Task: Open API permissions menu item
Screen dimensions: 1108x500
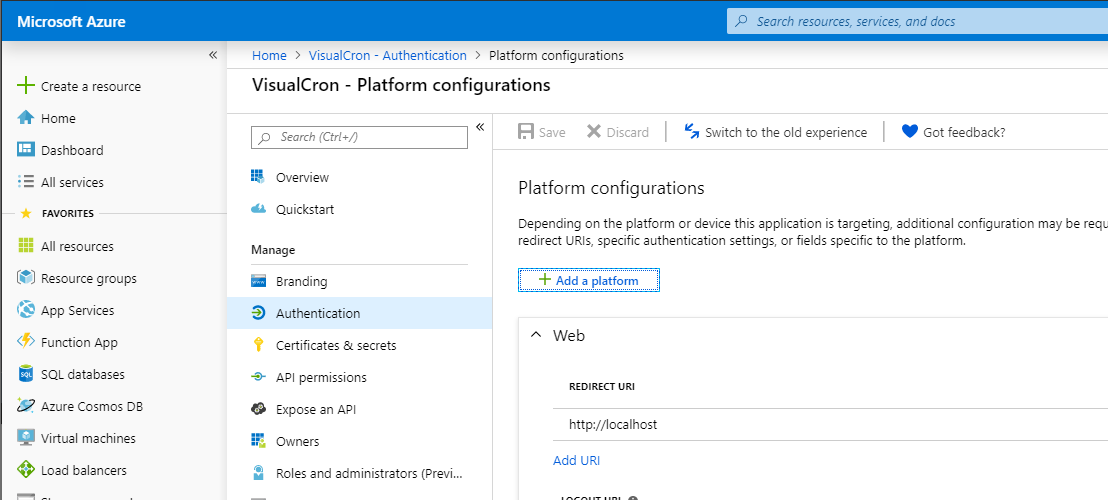Action: pos(321,377)
